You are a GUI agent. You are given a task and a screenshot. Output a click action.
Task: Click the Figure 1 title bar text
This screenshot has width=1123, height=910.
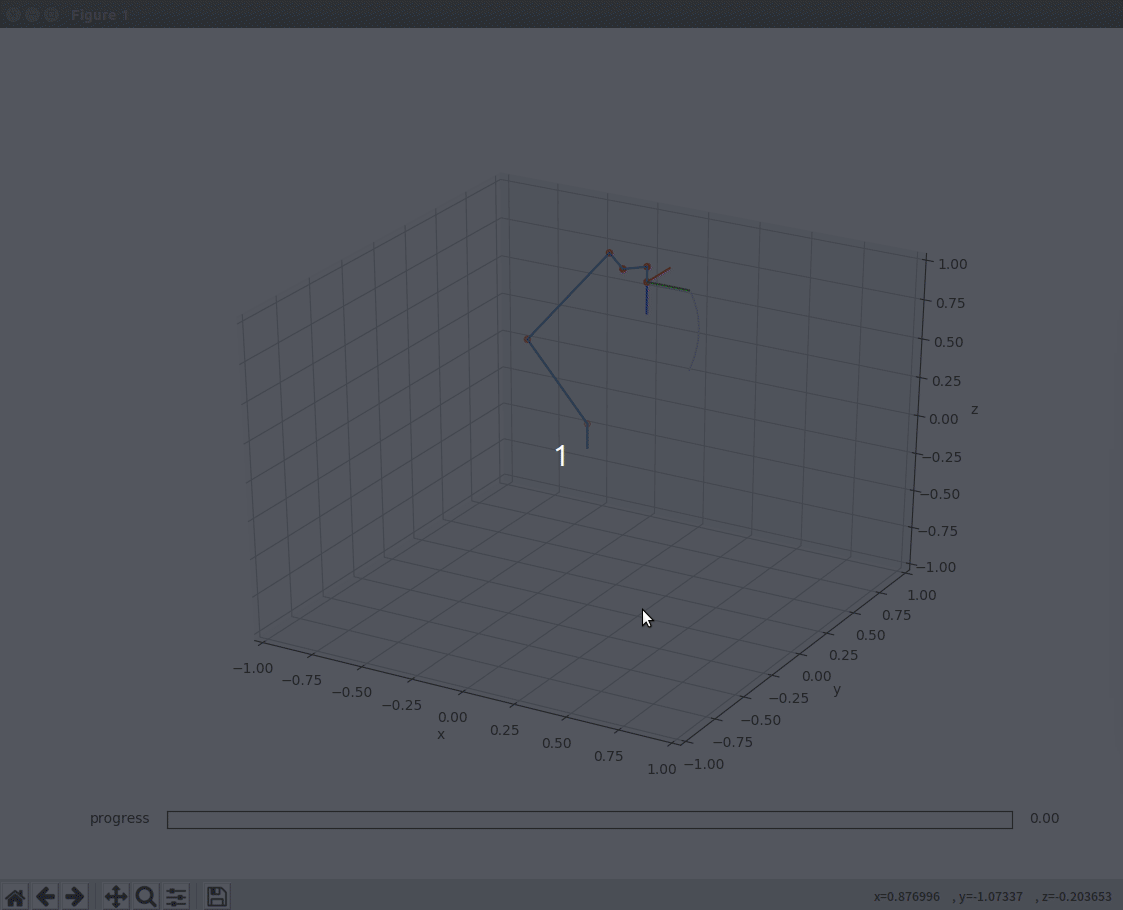[x=99, y=15]
